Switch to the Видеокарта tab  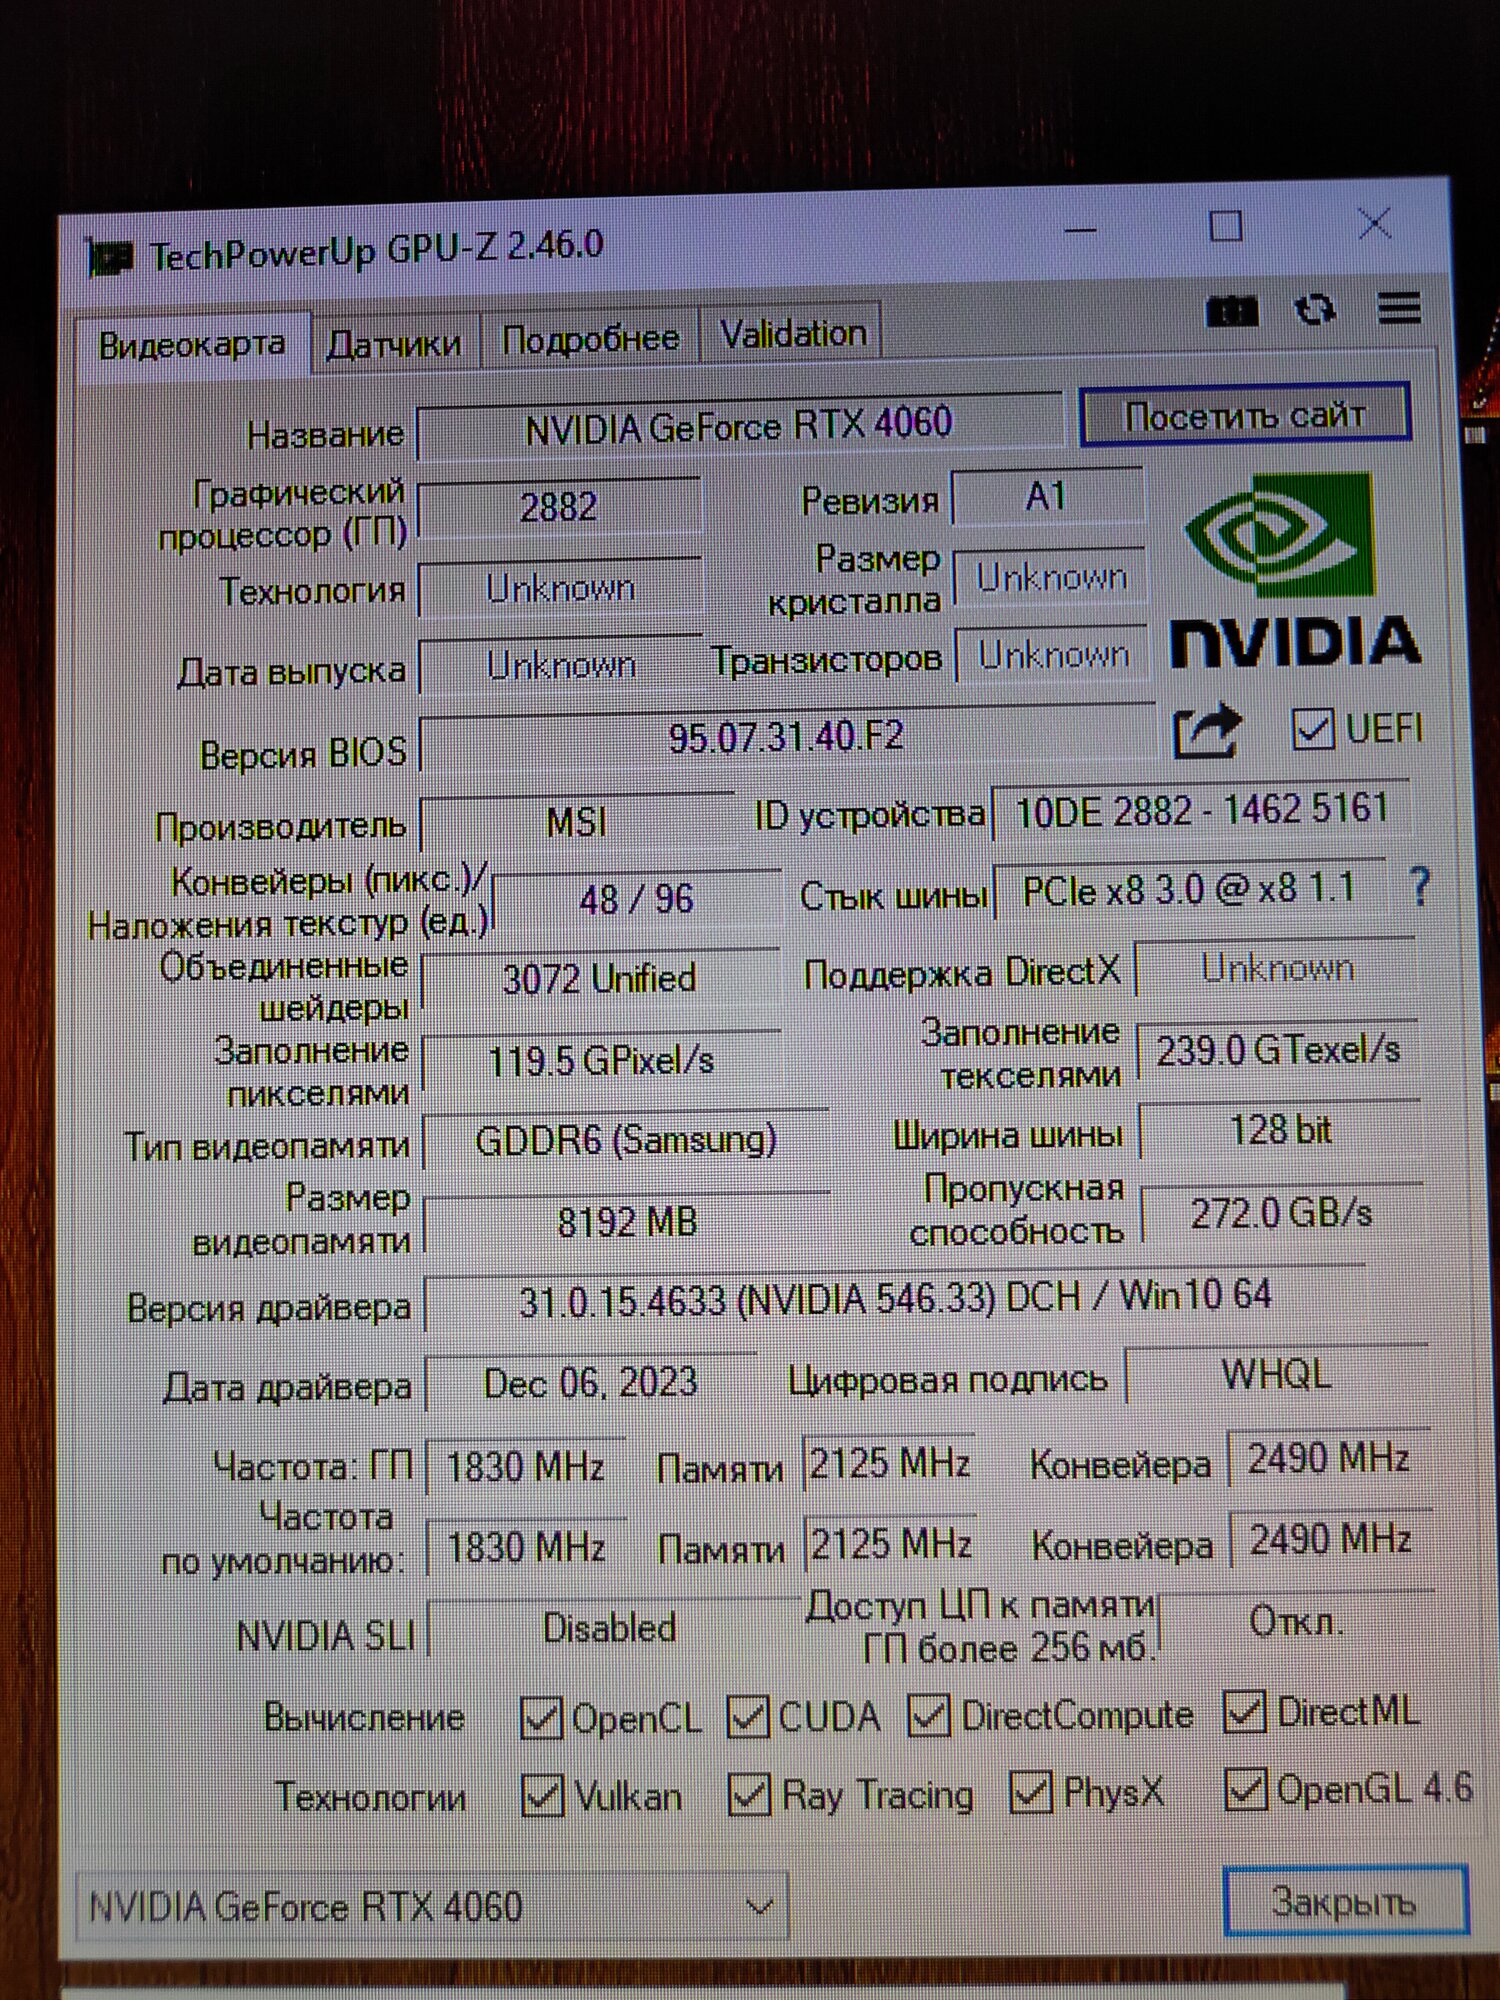coord(192,345)
